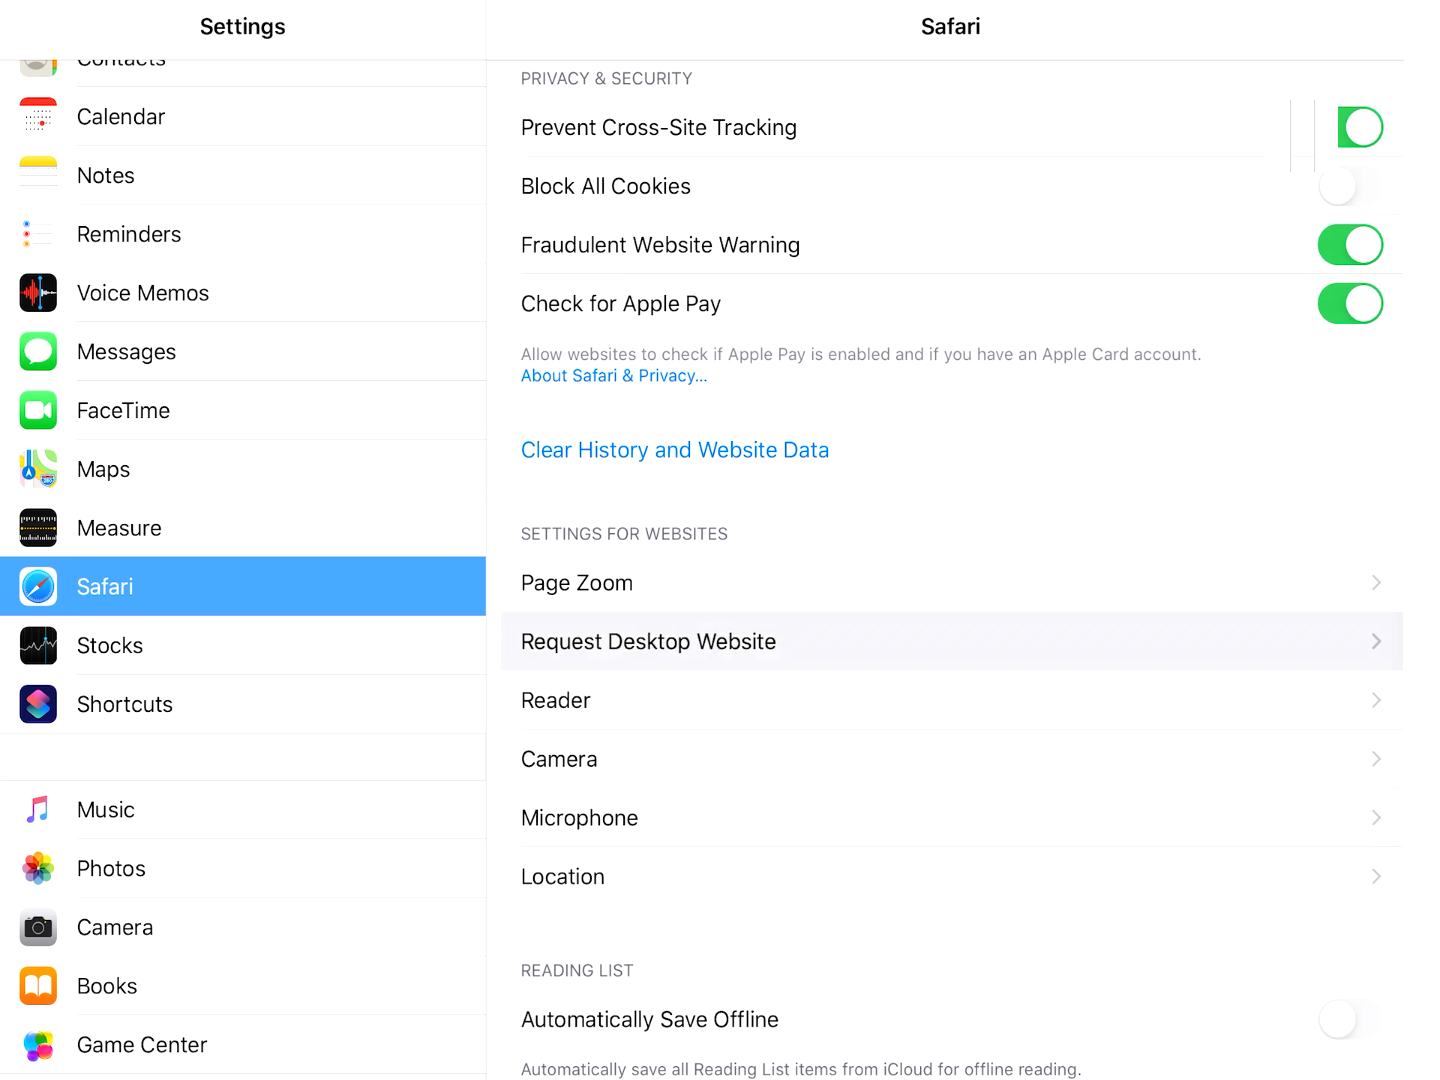Image resolution: width=1440 pixels, height=1080 pixels.
Task: Open sidebar Camera settings label
Action: pyautogui.click(x=115, y=928)
